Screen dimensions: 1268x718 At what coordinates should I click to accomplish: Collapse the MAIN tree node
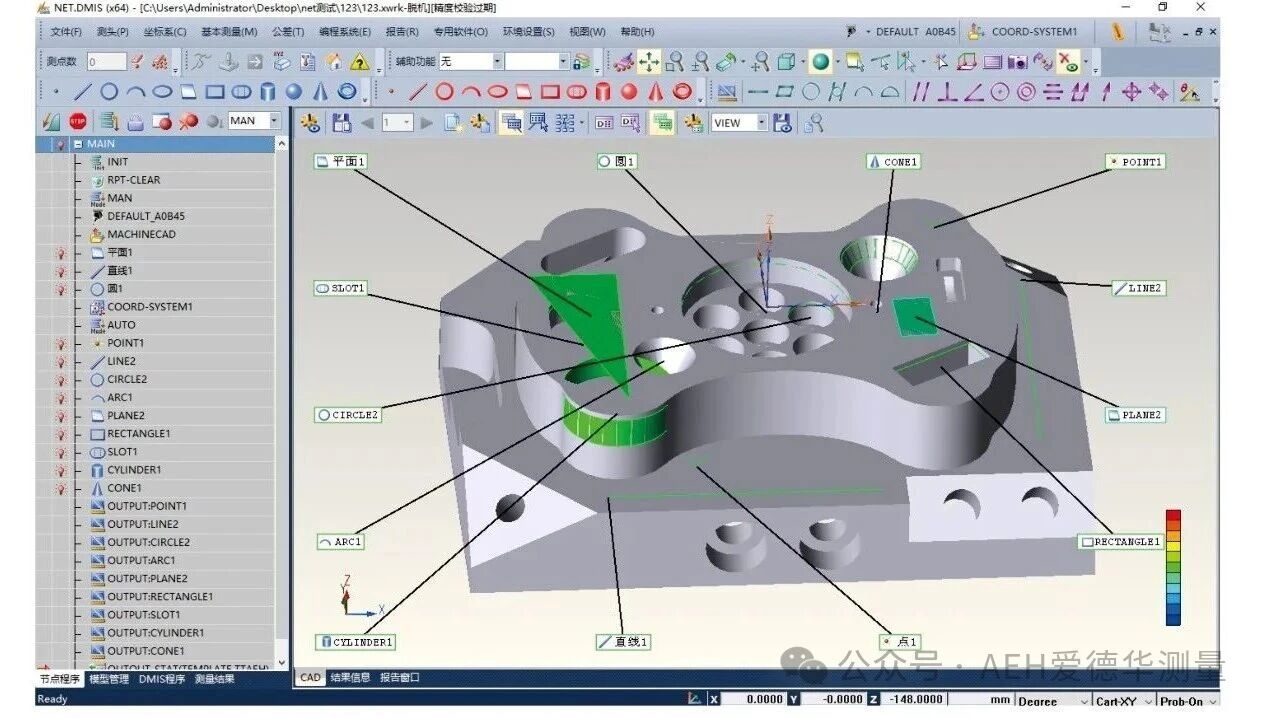(77, 144)
